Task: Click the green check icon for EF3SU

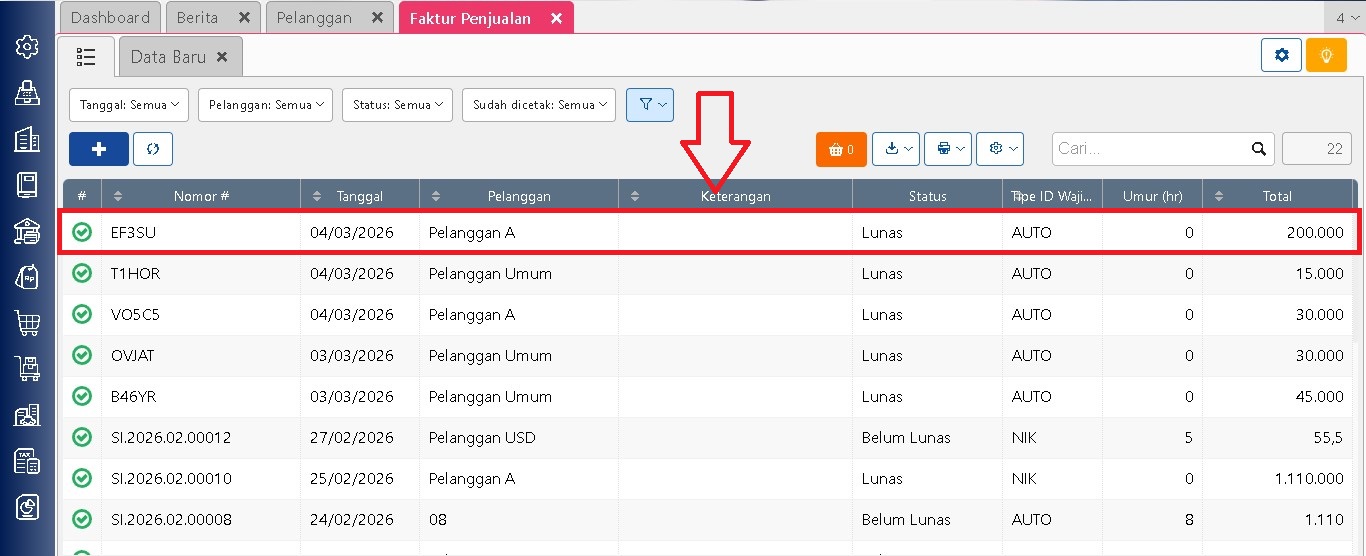Action: click(82, 232)
